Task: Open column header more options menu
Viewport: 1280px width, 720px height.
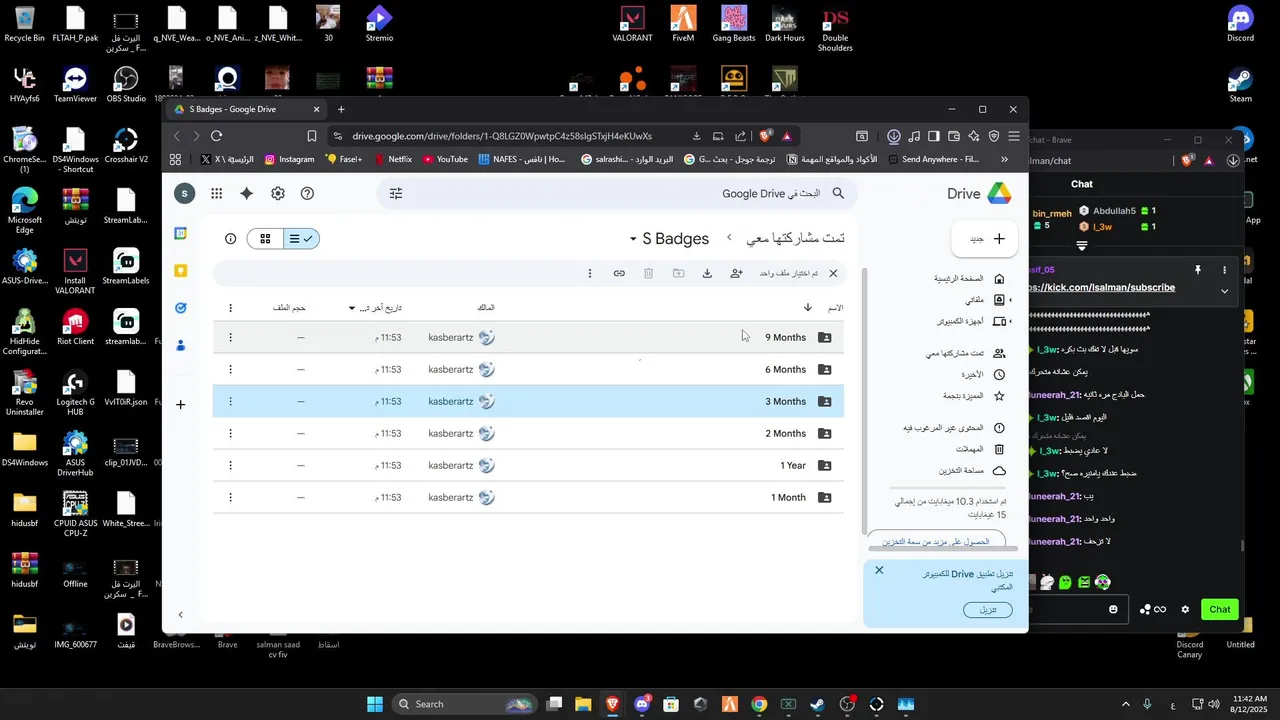Action: click(230, 308)
